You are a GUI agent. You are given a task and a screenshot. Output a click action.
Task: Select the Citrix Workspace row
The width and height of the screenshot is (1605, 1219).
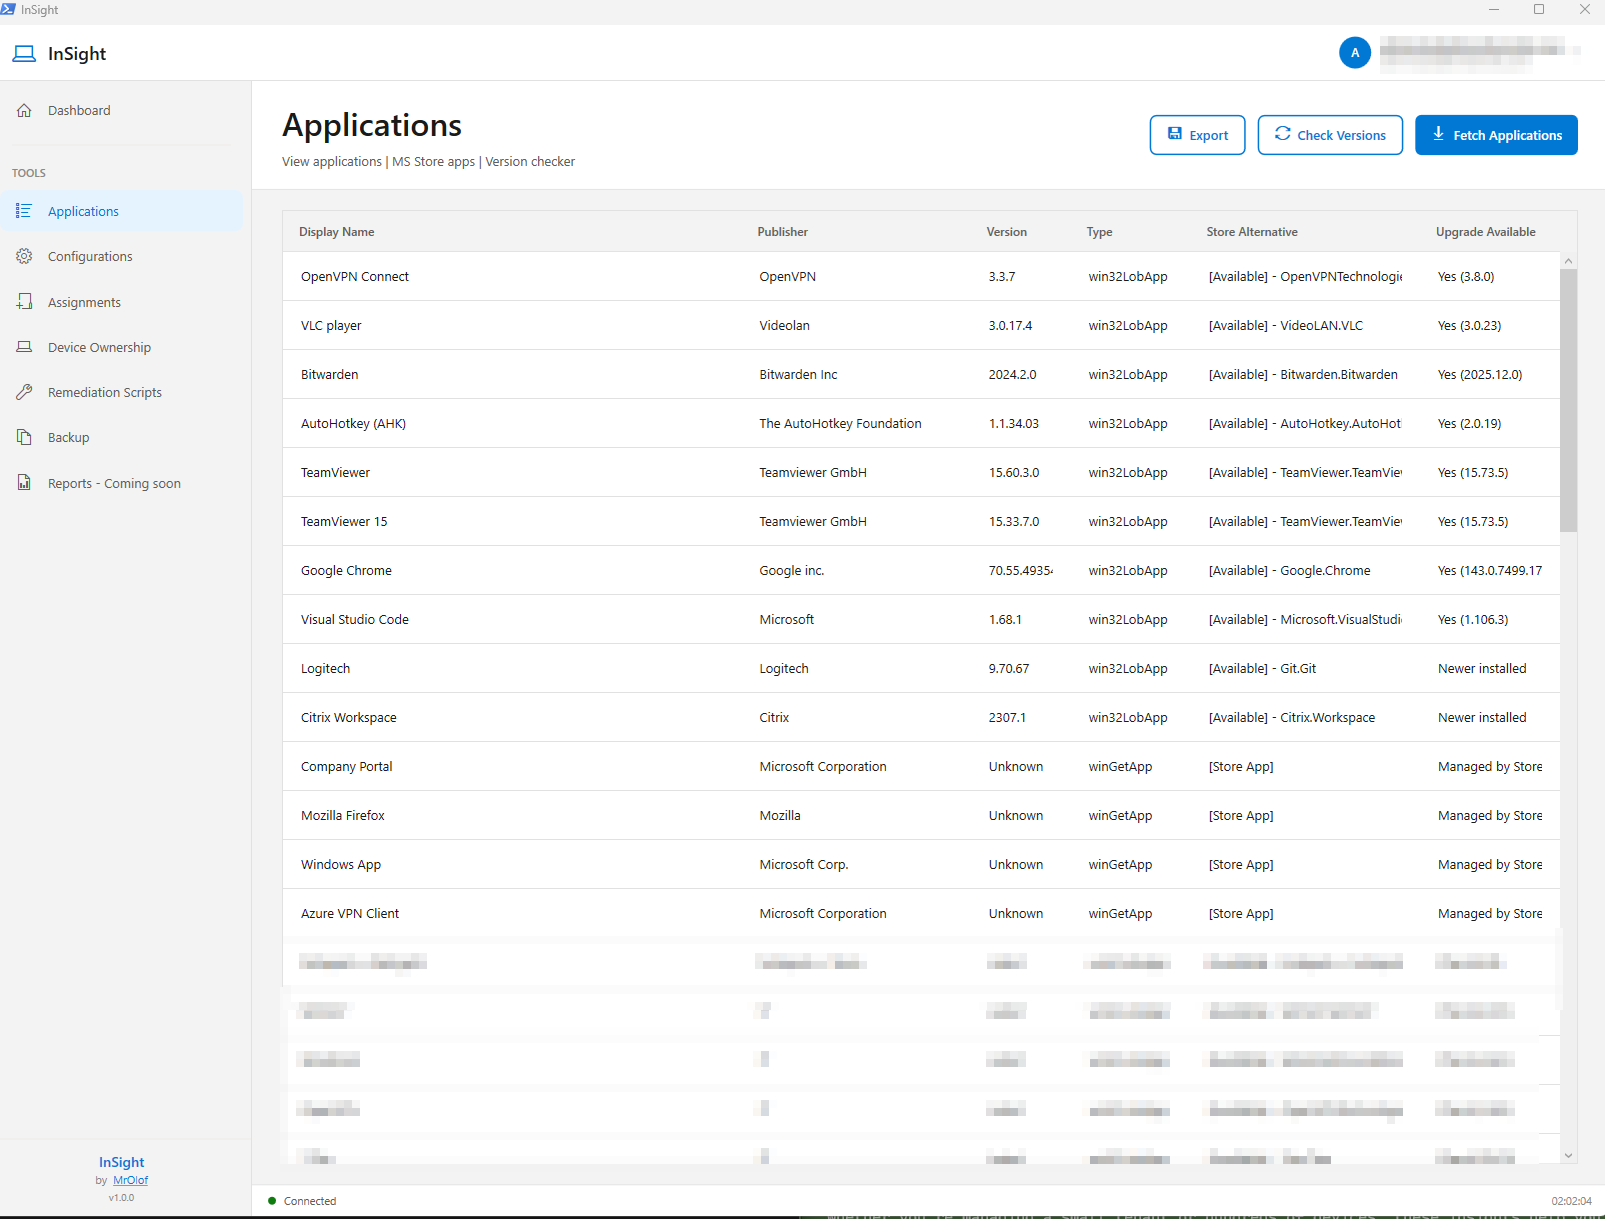[x=921, y=717]
